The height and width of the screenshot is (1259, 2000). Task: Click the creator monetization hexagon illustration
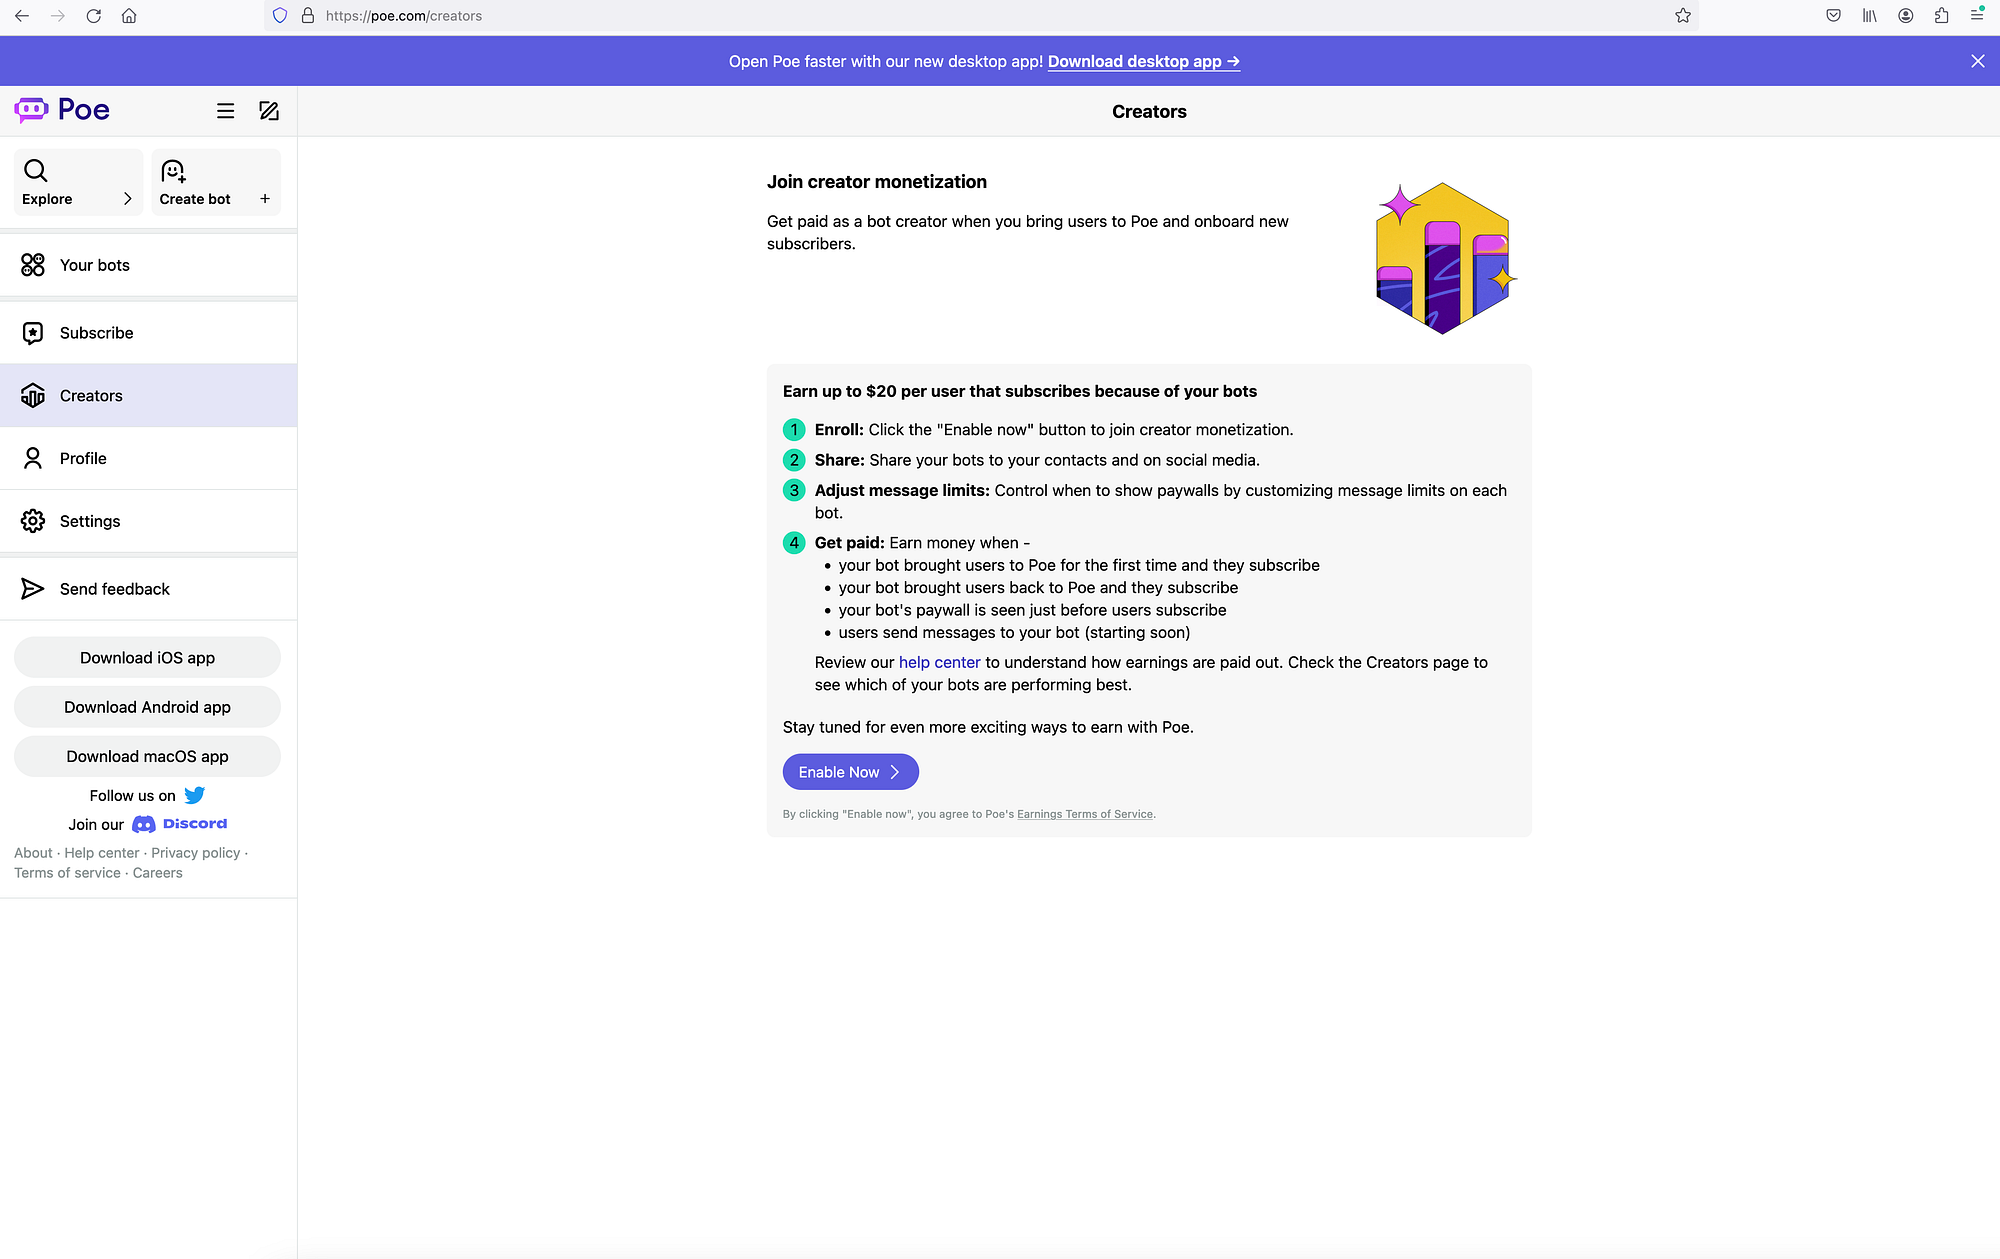1446,258
